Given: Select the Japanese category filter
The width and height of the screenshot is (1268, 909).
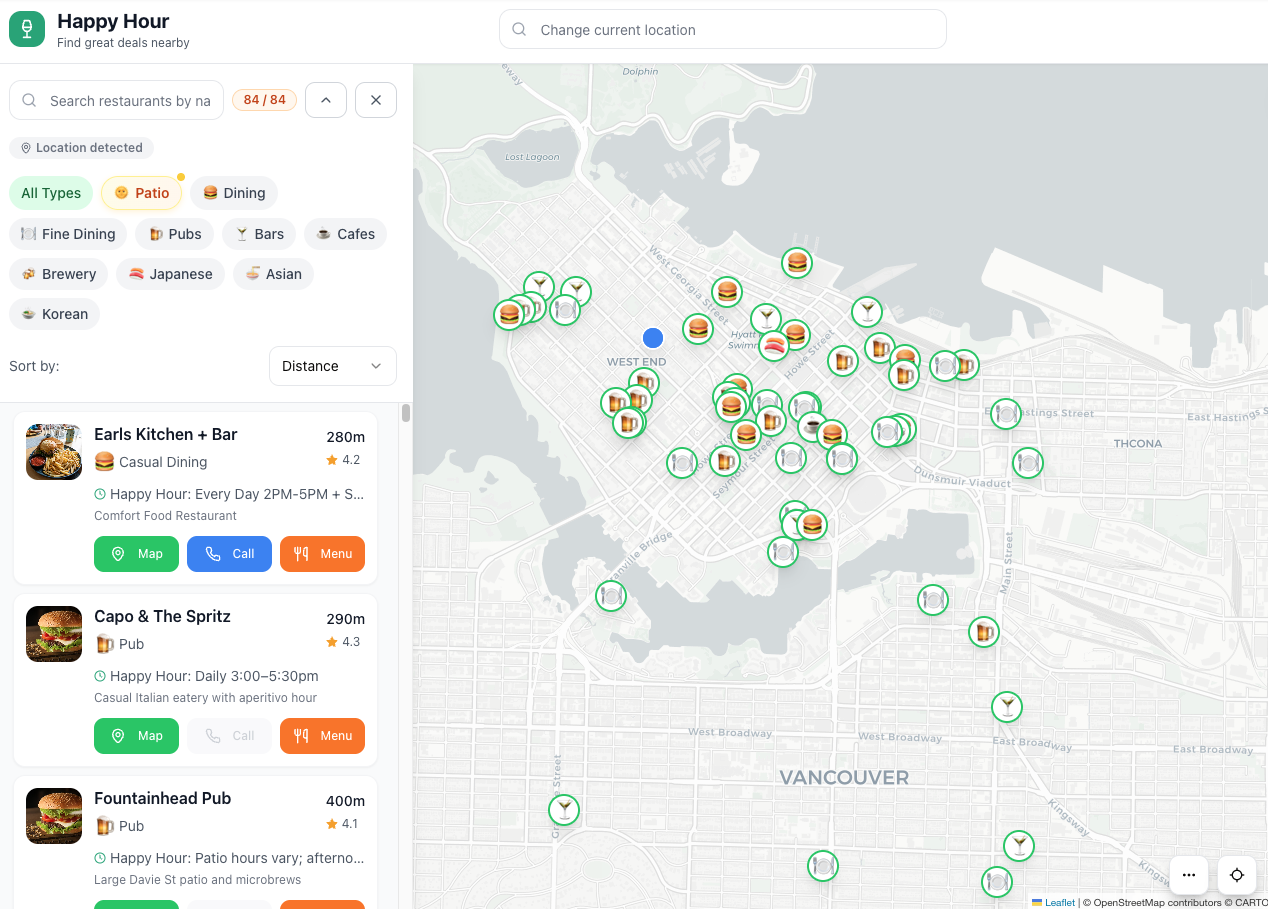Looking at the screenshot, I should point(170,274).
